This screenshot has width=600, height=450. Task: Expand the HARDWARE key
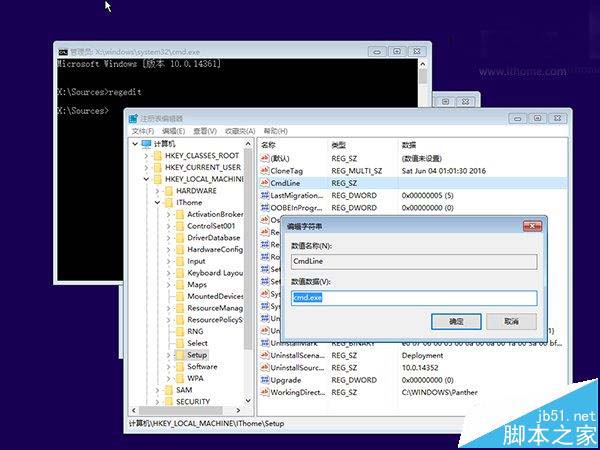tap(157, 191)
